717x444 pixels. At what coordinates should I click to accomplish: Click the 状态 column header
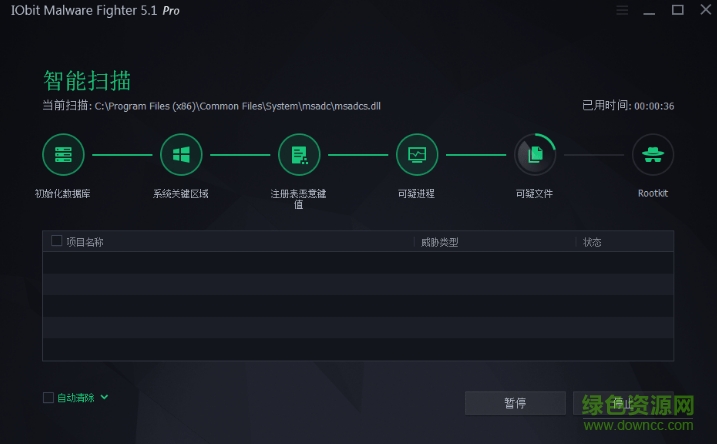592,242
